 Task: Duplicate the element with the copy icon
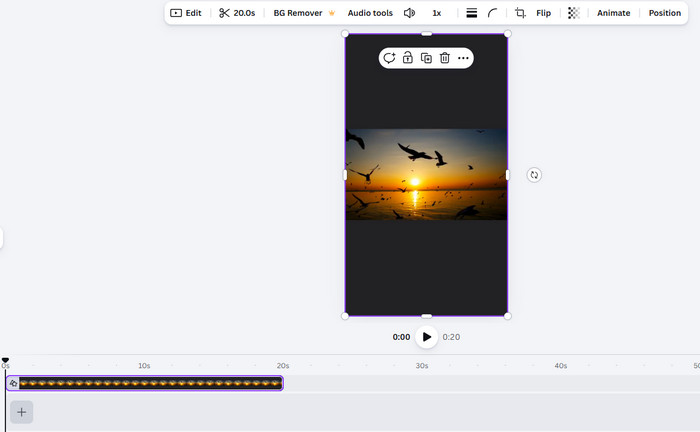pos(426,58)
